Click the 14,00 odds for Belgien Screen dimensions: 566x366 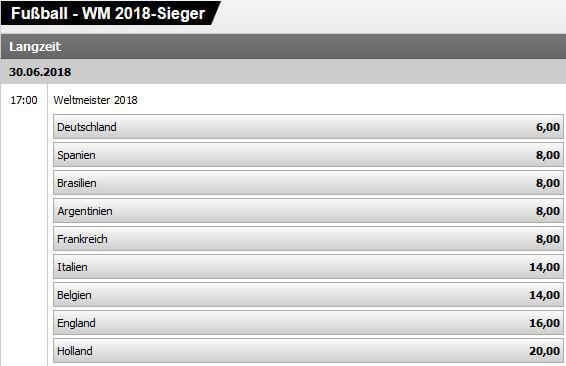pyautogui.click(x=544, y=295)
